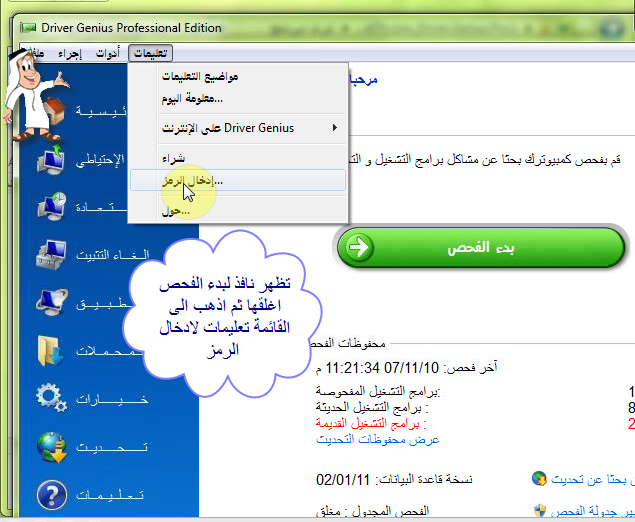Start scan with بدء الفحص button
Screen dimensions: 635x522
pos(481,247)
